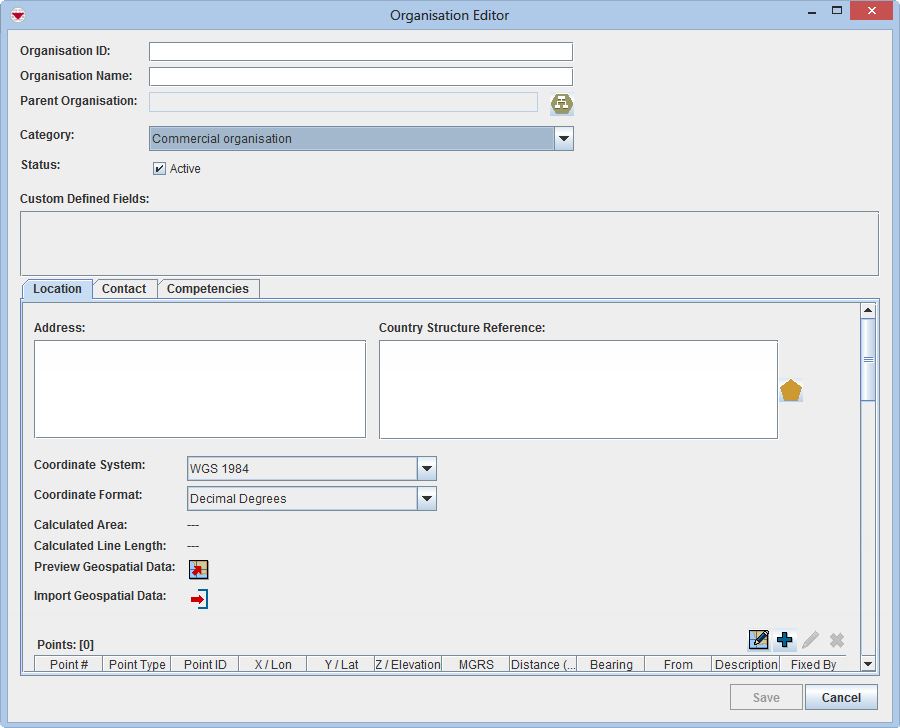Click the edit point pencil icon
Screen dimensions: 900x728
pyautogui.click(x=811, y=639)
